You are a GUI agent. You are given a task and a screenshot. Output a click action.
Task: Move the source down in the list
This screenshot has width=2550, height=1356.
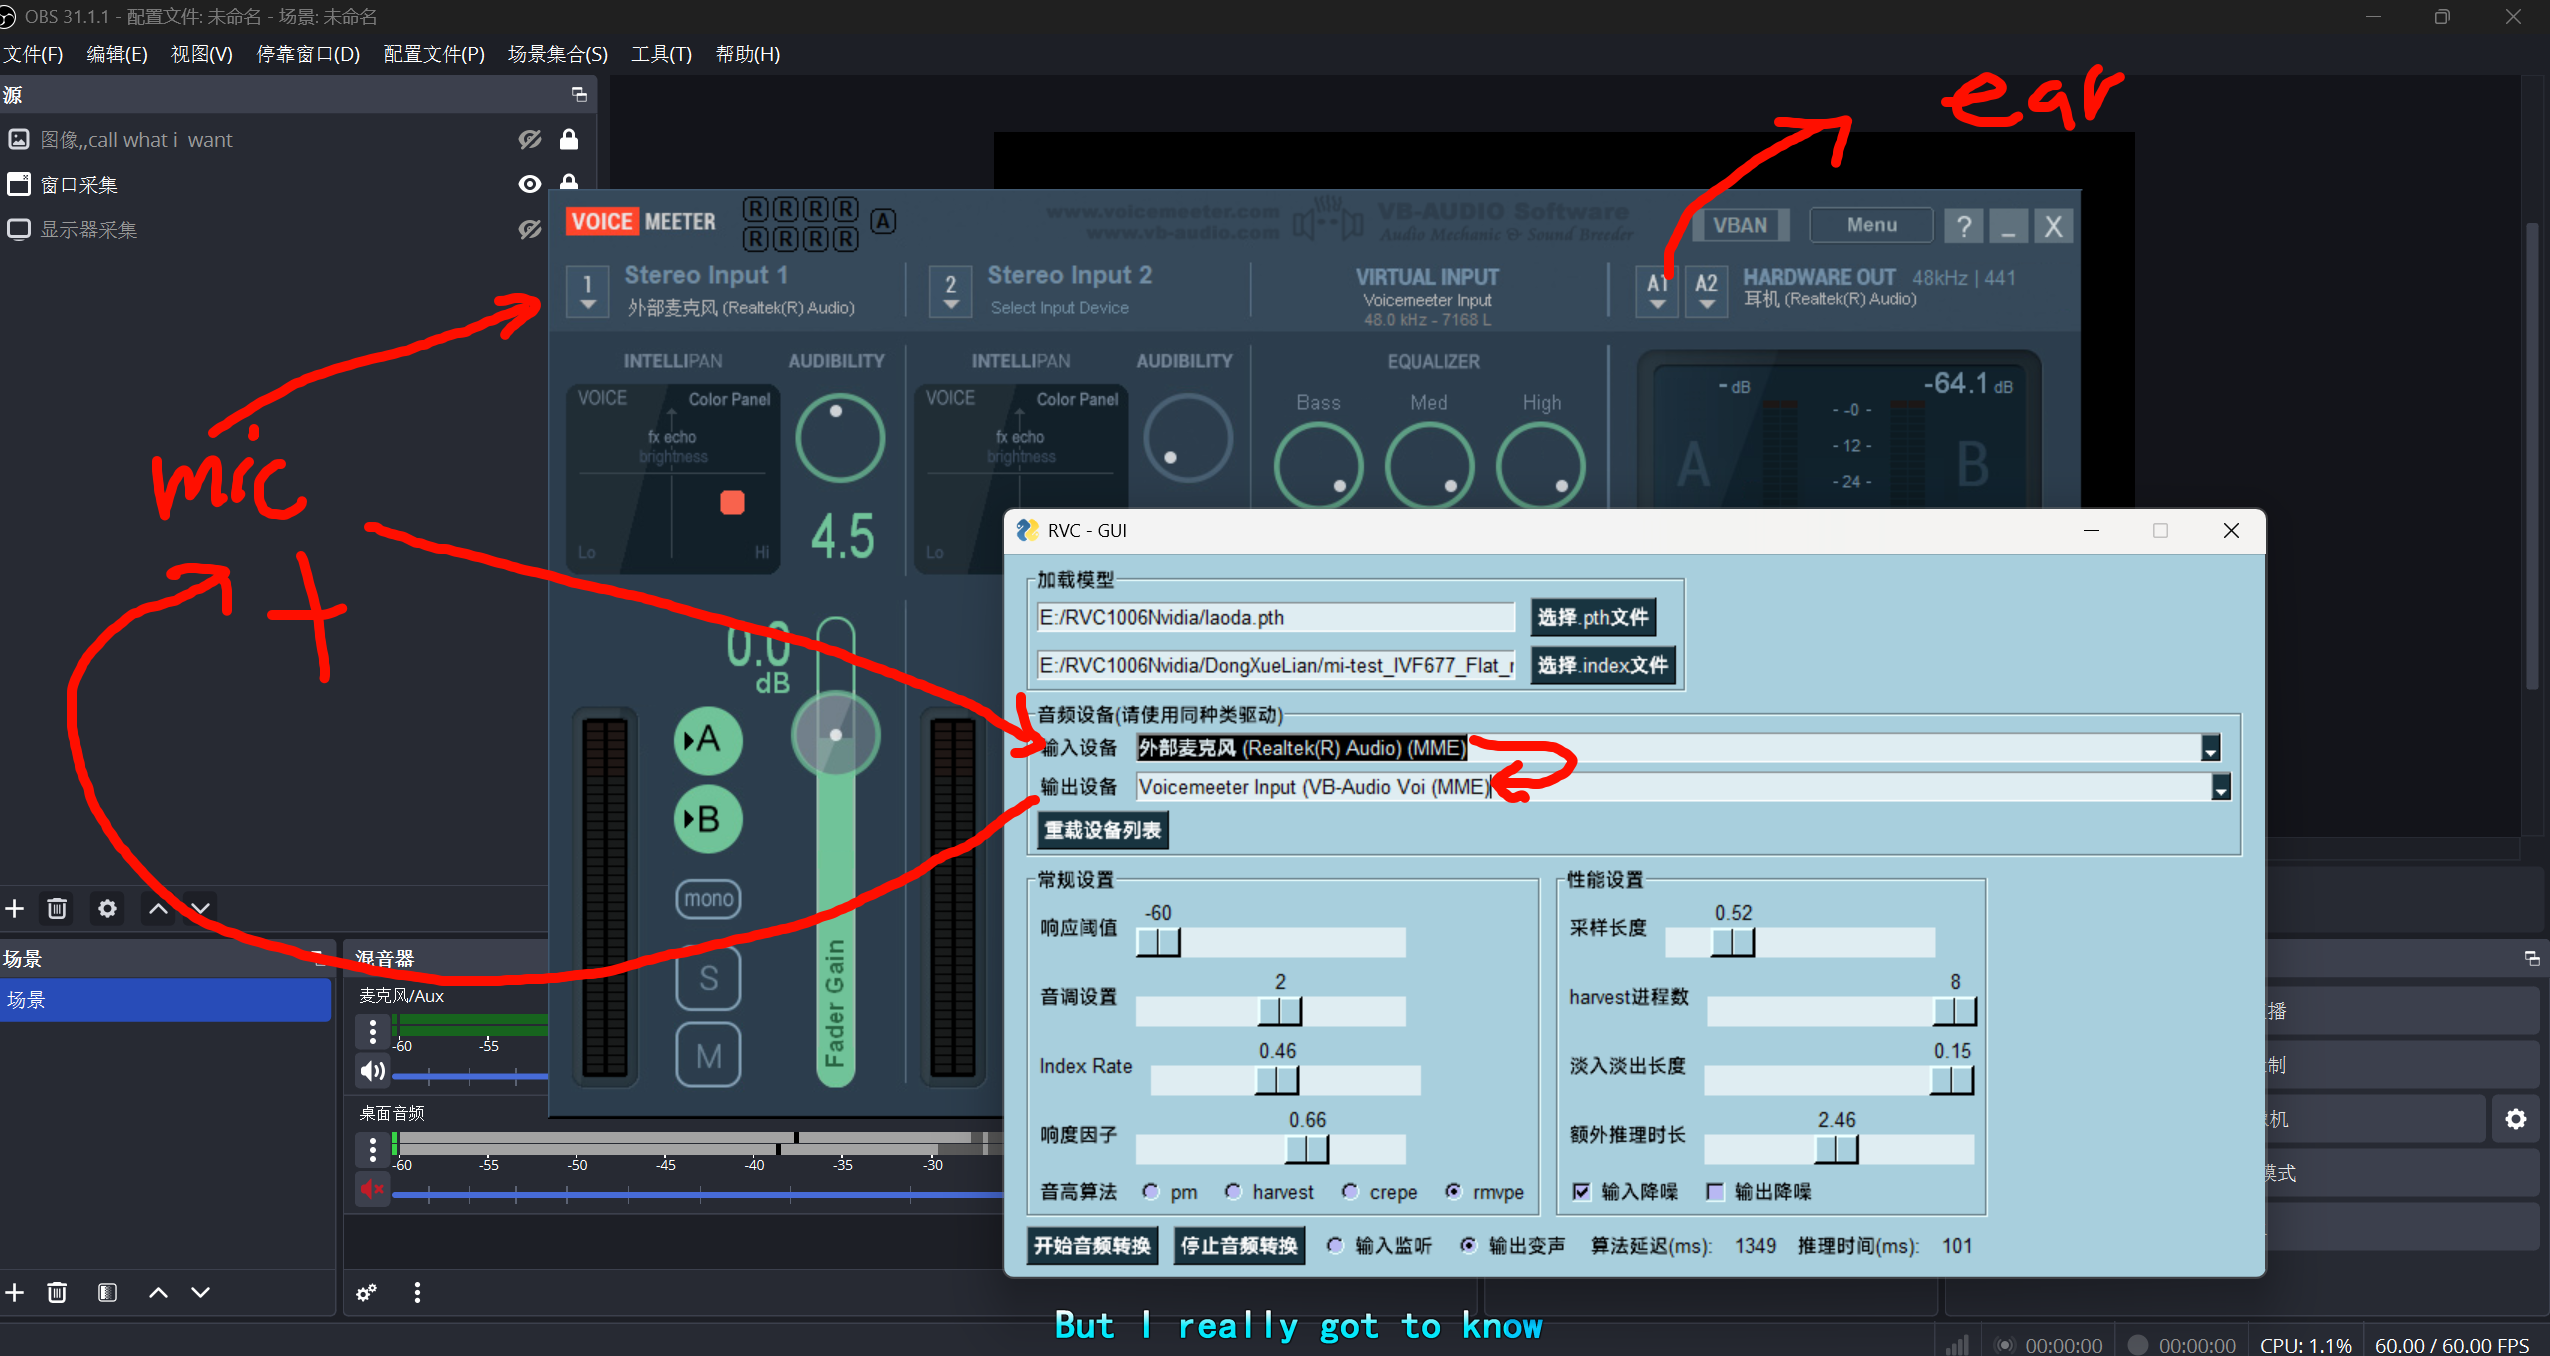point(200,908)
